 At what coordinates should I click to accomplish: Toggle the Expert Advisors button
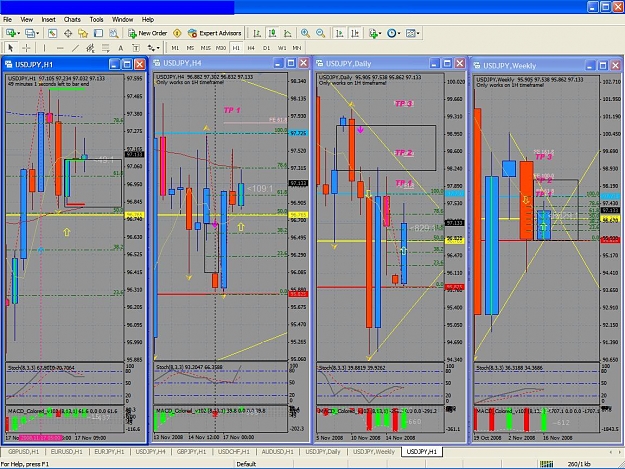[x=214, y=33]
